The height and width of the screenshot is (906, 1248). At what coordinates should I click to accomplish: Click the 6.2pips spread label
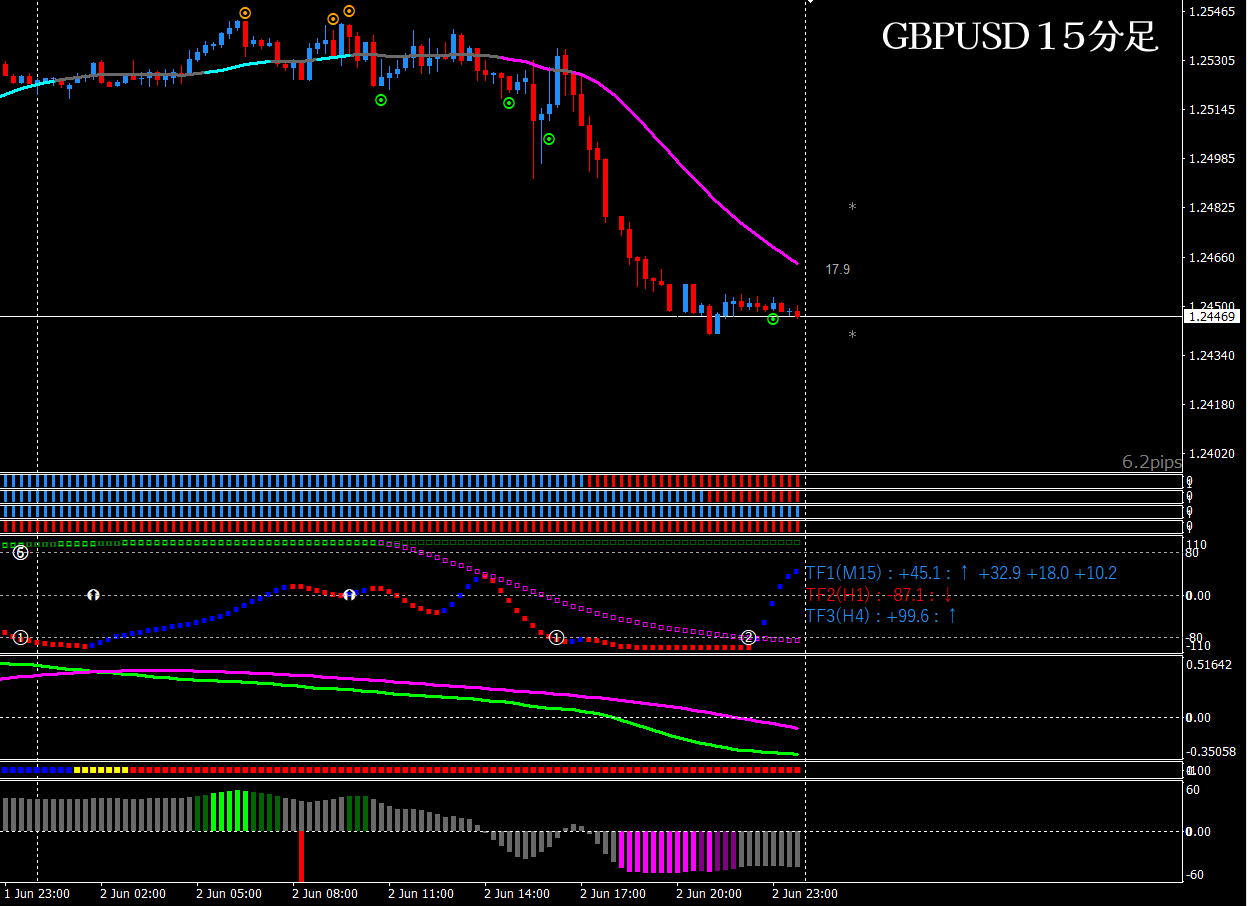pos(1152,462)
